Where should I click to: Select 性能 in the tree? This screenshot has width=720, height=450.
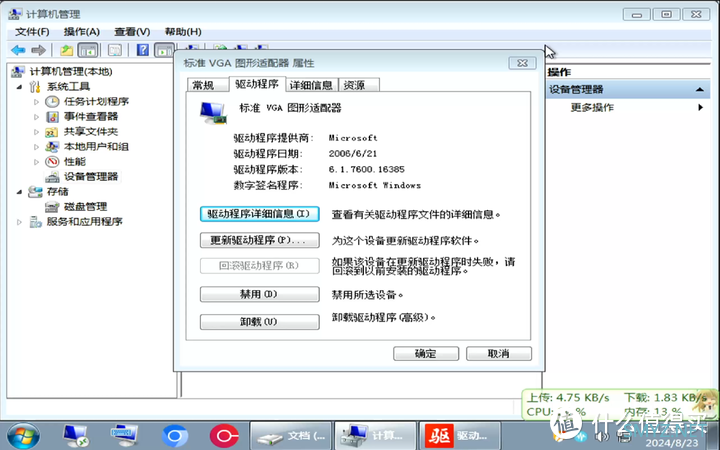point(74,162)
